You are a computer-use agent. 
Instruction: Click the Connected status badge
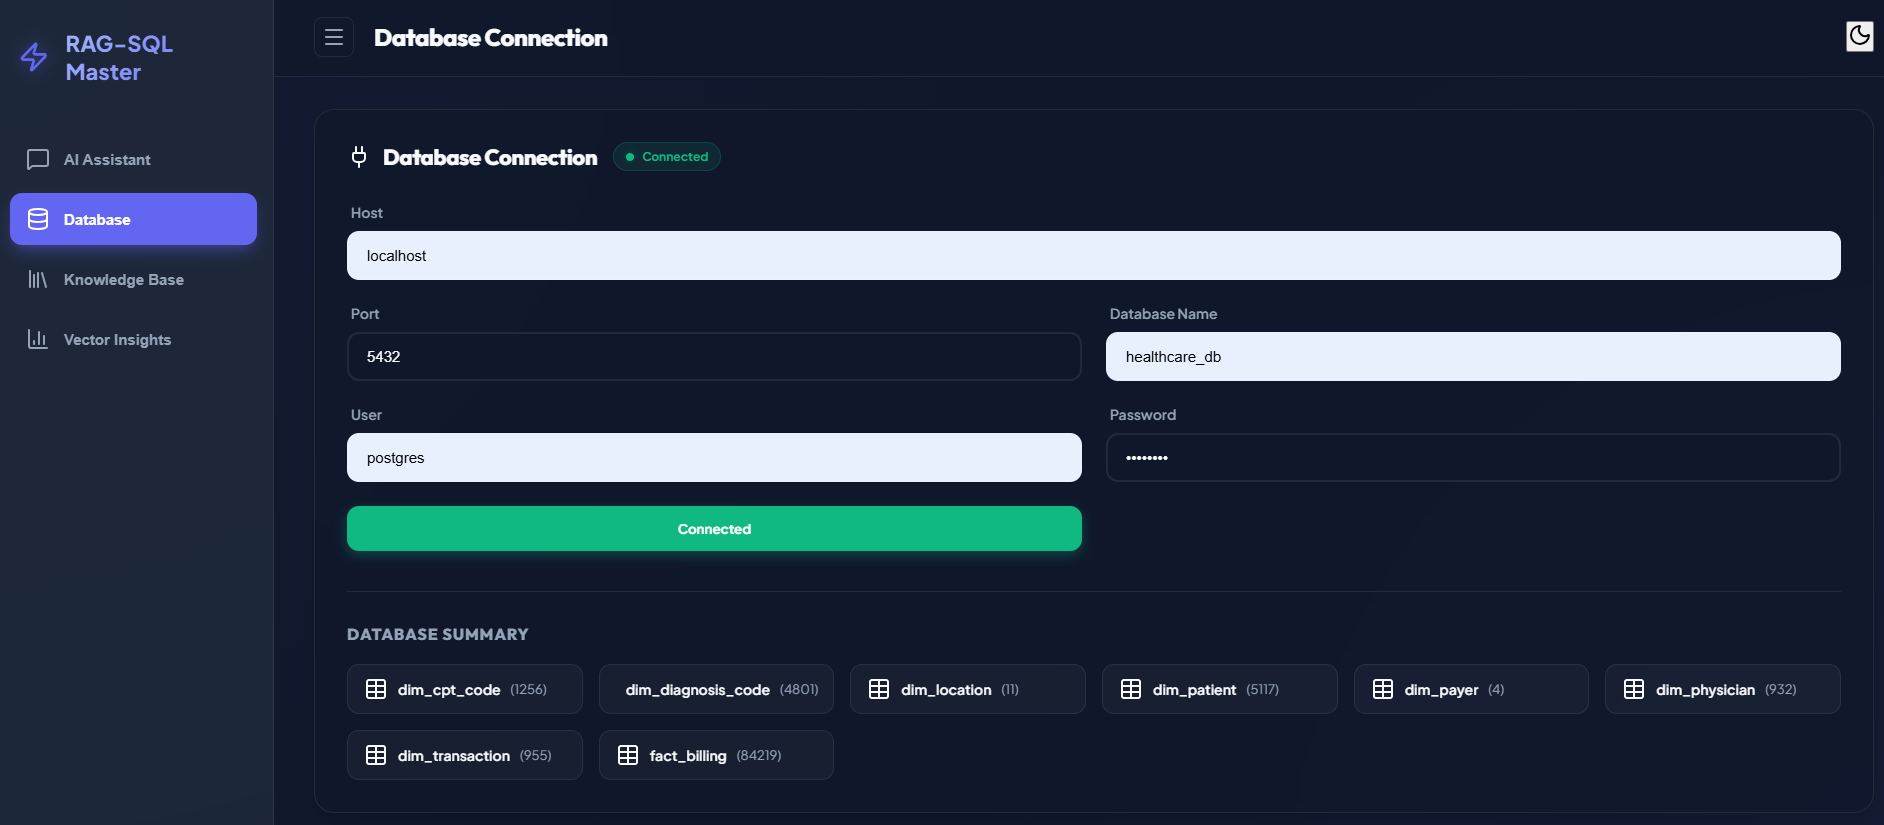667,157
